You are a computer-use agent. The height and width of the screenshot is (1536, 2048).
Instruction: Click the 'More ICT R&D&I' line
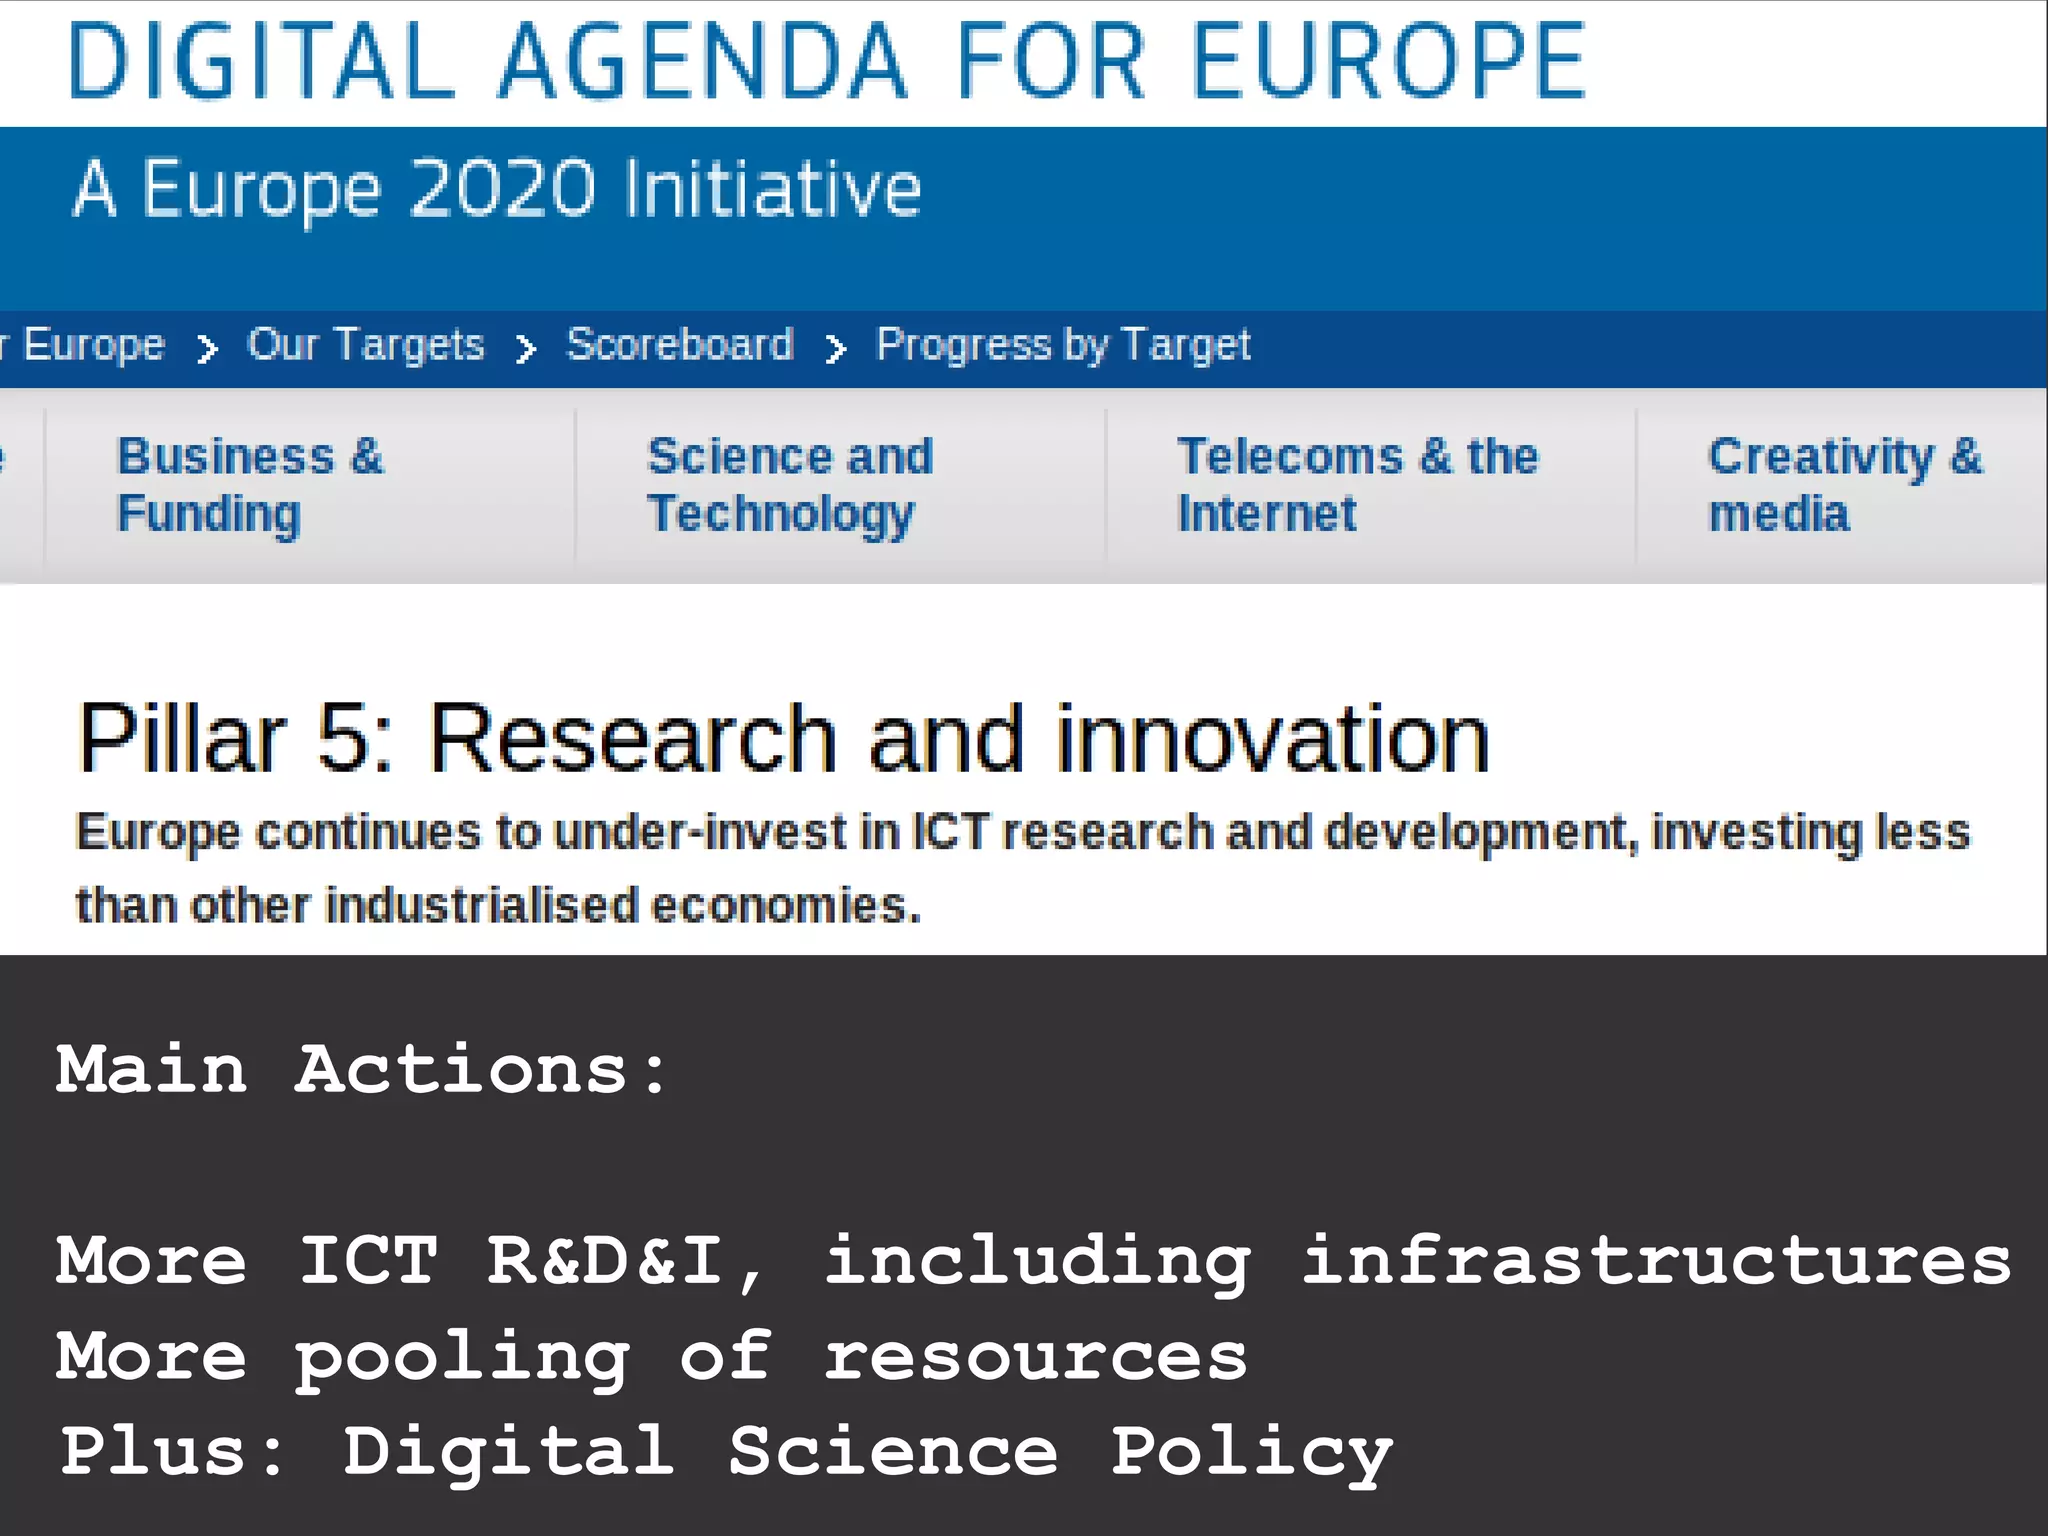(x=1032, y=1261)
